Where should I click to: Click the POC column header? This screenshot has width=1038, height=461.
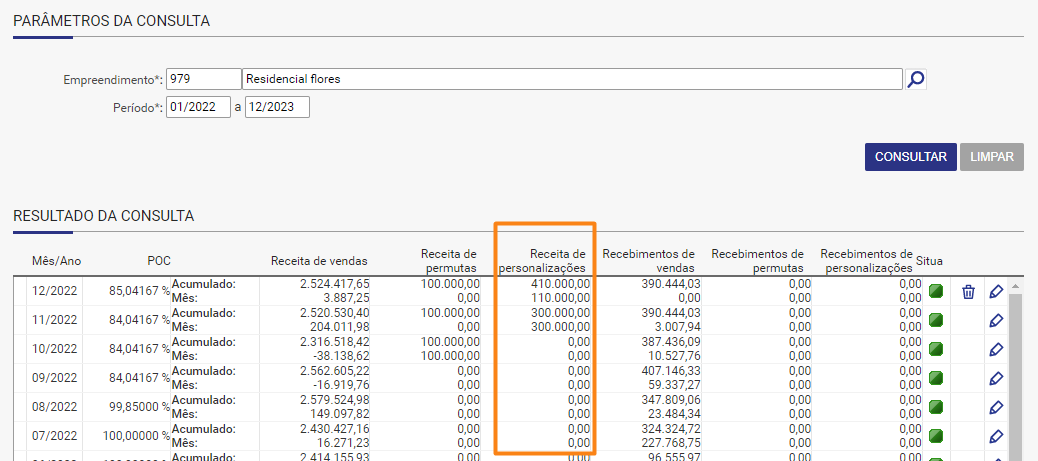point(159,261)
